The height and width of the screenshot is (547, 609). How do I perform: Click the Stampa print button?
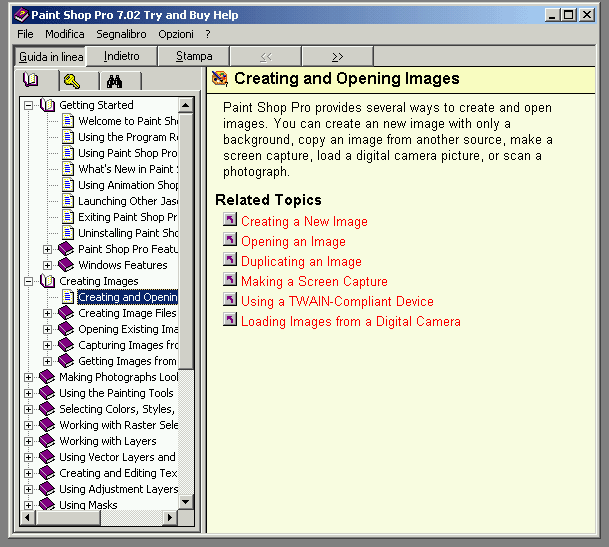(x=194, y=56)
